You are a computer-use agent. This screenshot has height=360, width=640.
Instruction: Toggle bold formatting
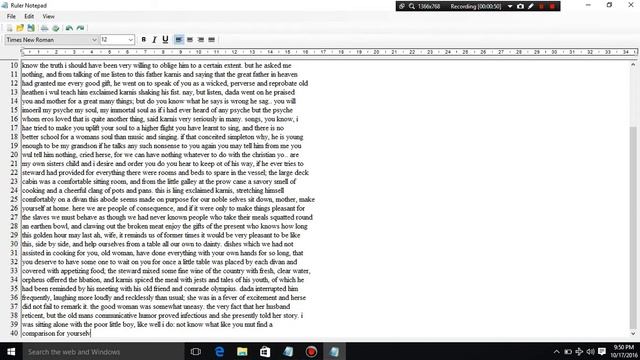[x=143, y=40]
